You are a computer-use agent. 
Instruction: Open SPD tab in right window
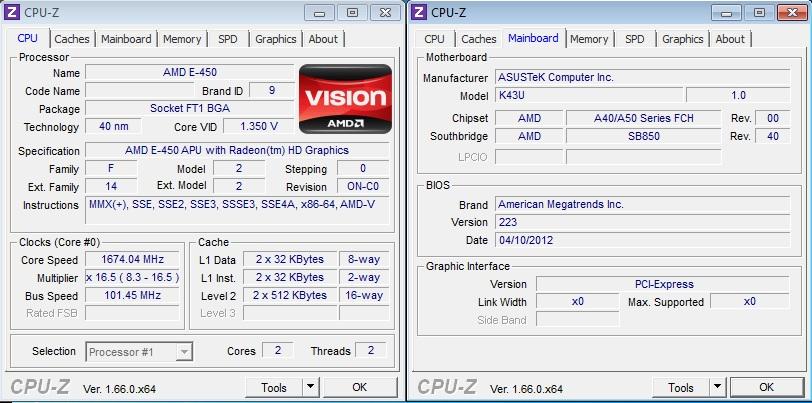pos(634,39)
